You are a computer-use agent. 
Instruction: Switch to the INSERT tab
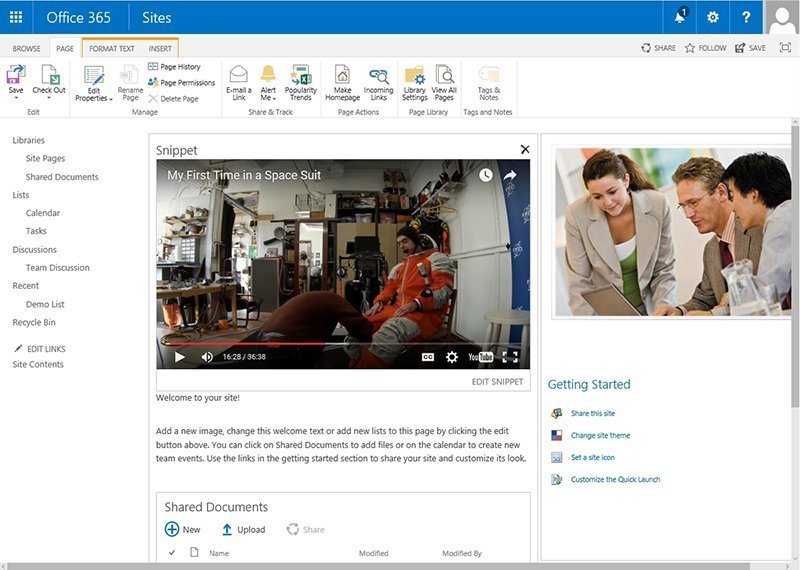click(160, 48)
